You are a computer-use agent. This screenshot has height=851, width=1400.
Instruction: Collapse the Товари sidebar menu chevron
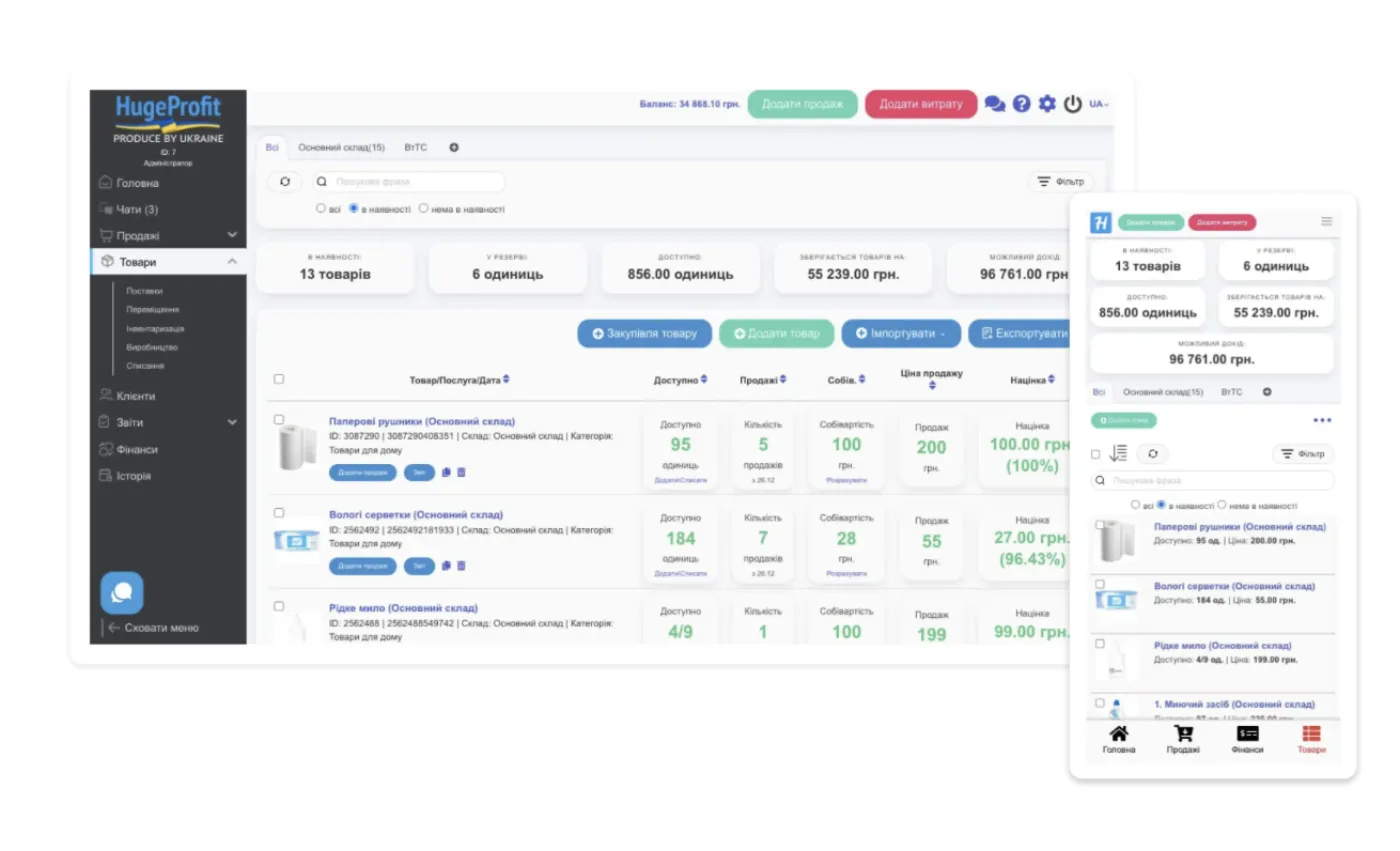pos(232,262)
